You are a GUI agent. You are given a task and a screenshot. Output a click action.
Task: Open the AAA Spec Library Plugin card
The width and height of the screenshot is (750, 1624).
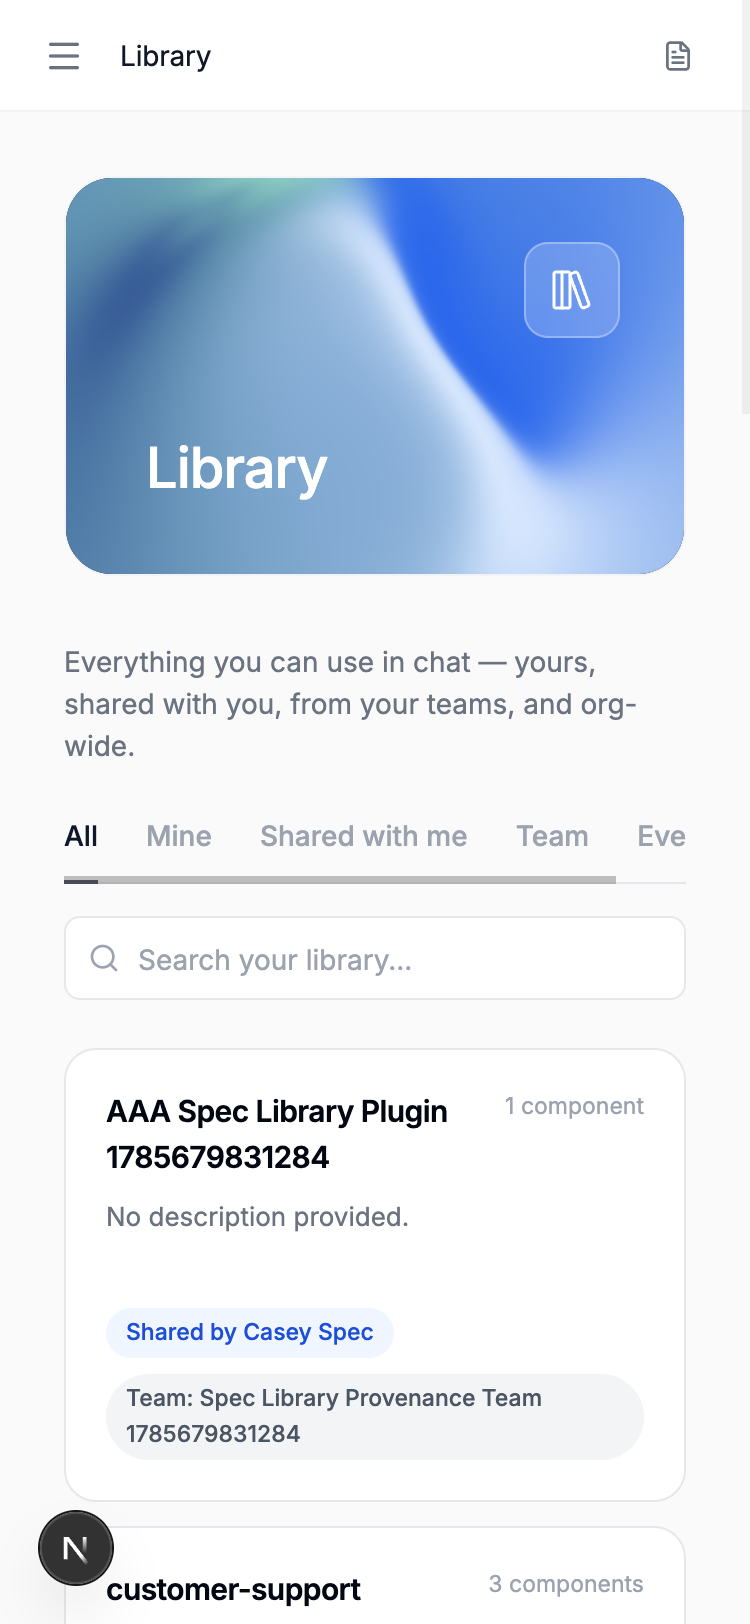[375, 1275]
